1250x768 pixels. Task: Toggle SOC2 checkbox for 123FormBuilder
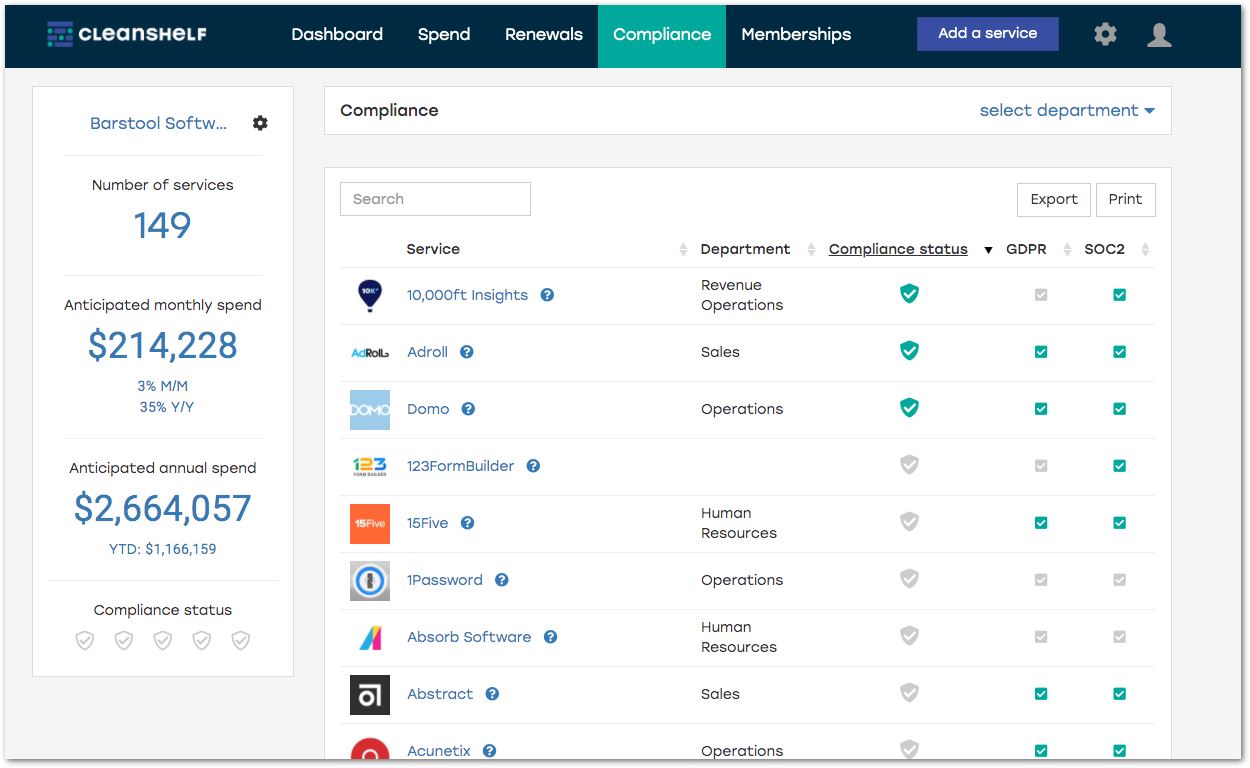(1119, 466)
